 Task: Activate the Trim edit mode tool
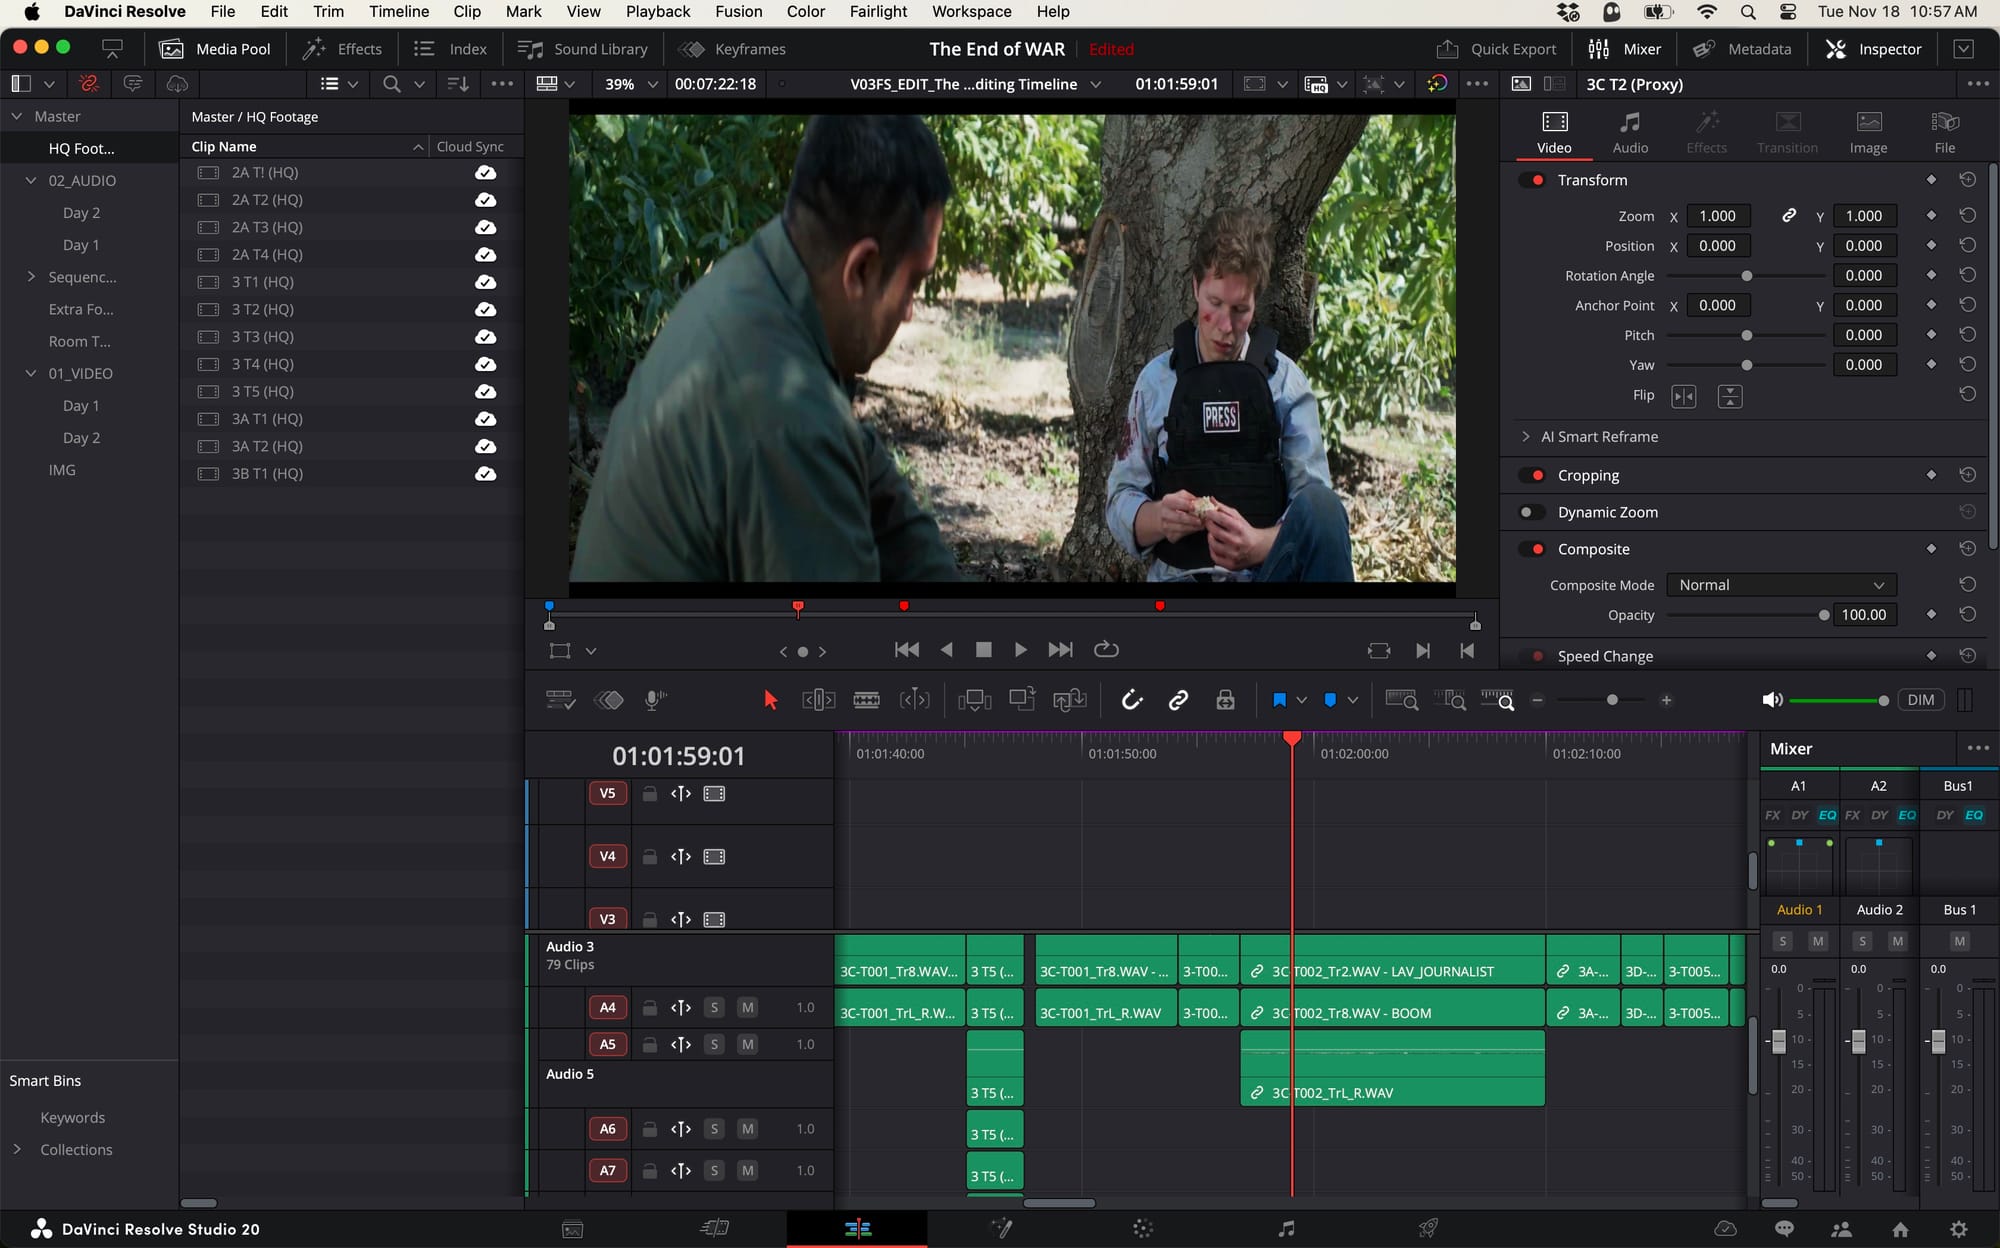click(x=818, y=700)
